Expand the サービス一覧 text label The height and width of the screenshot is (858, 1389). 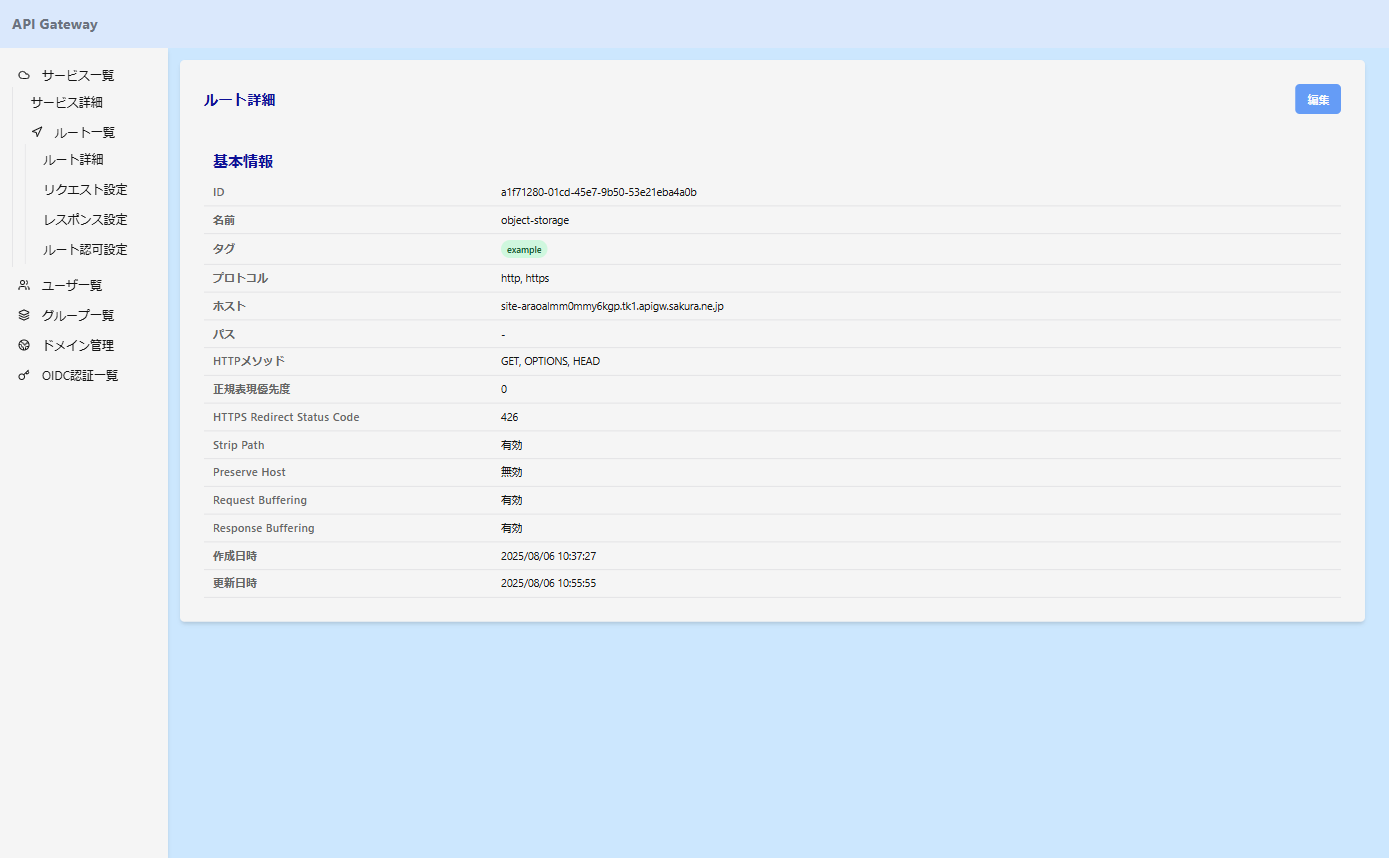78,75
